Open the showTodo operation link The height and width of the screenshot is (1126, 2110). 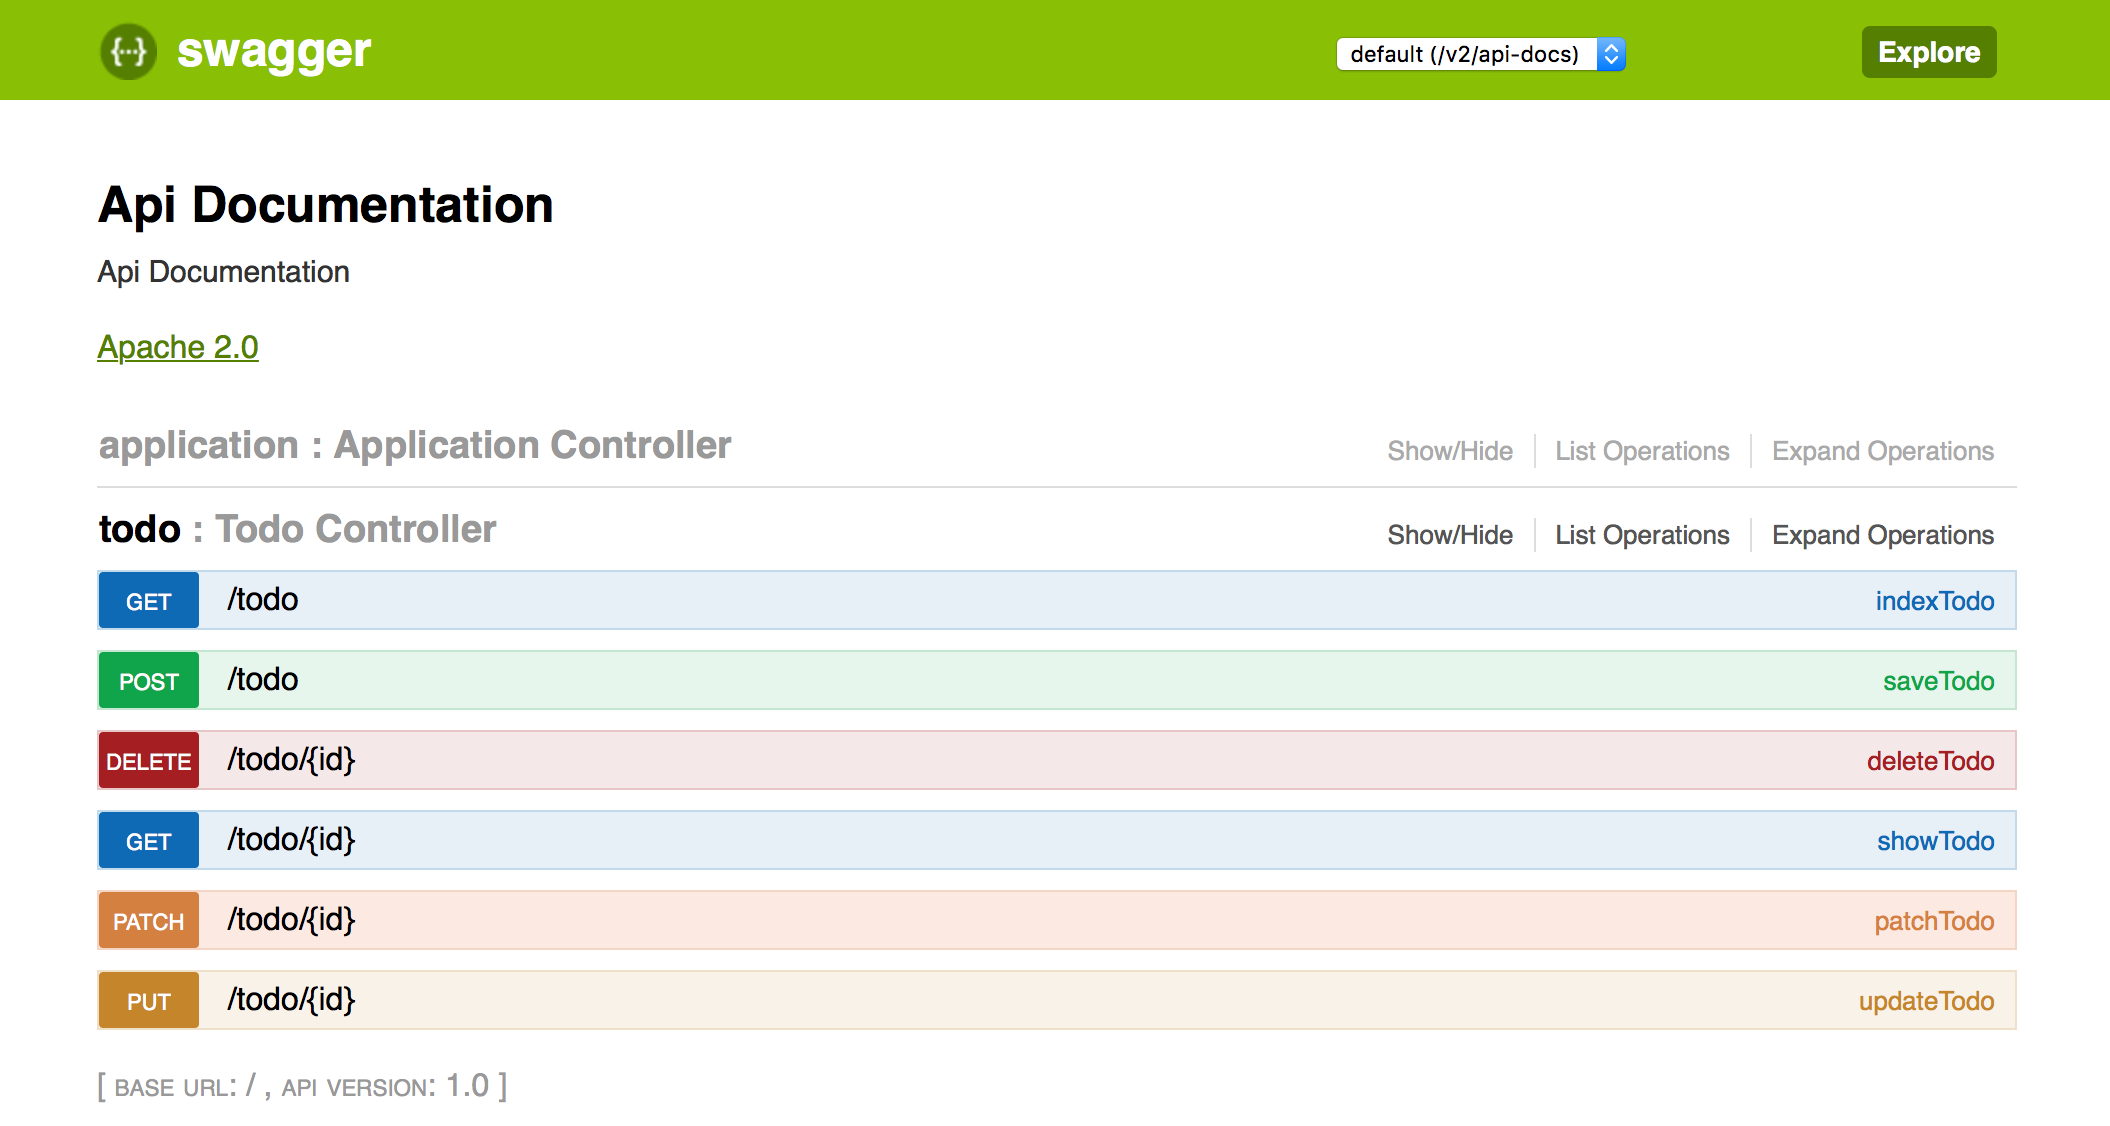(1936, 841)
